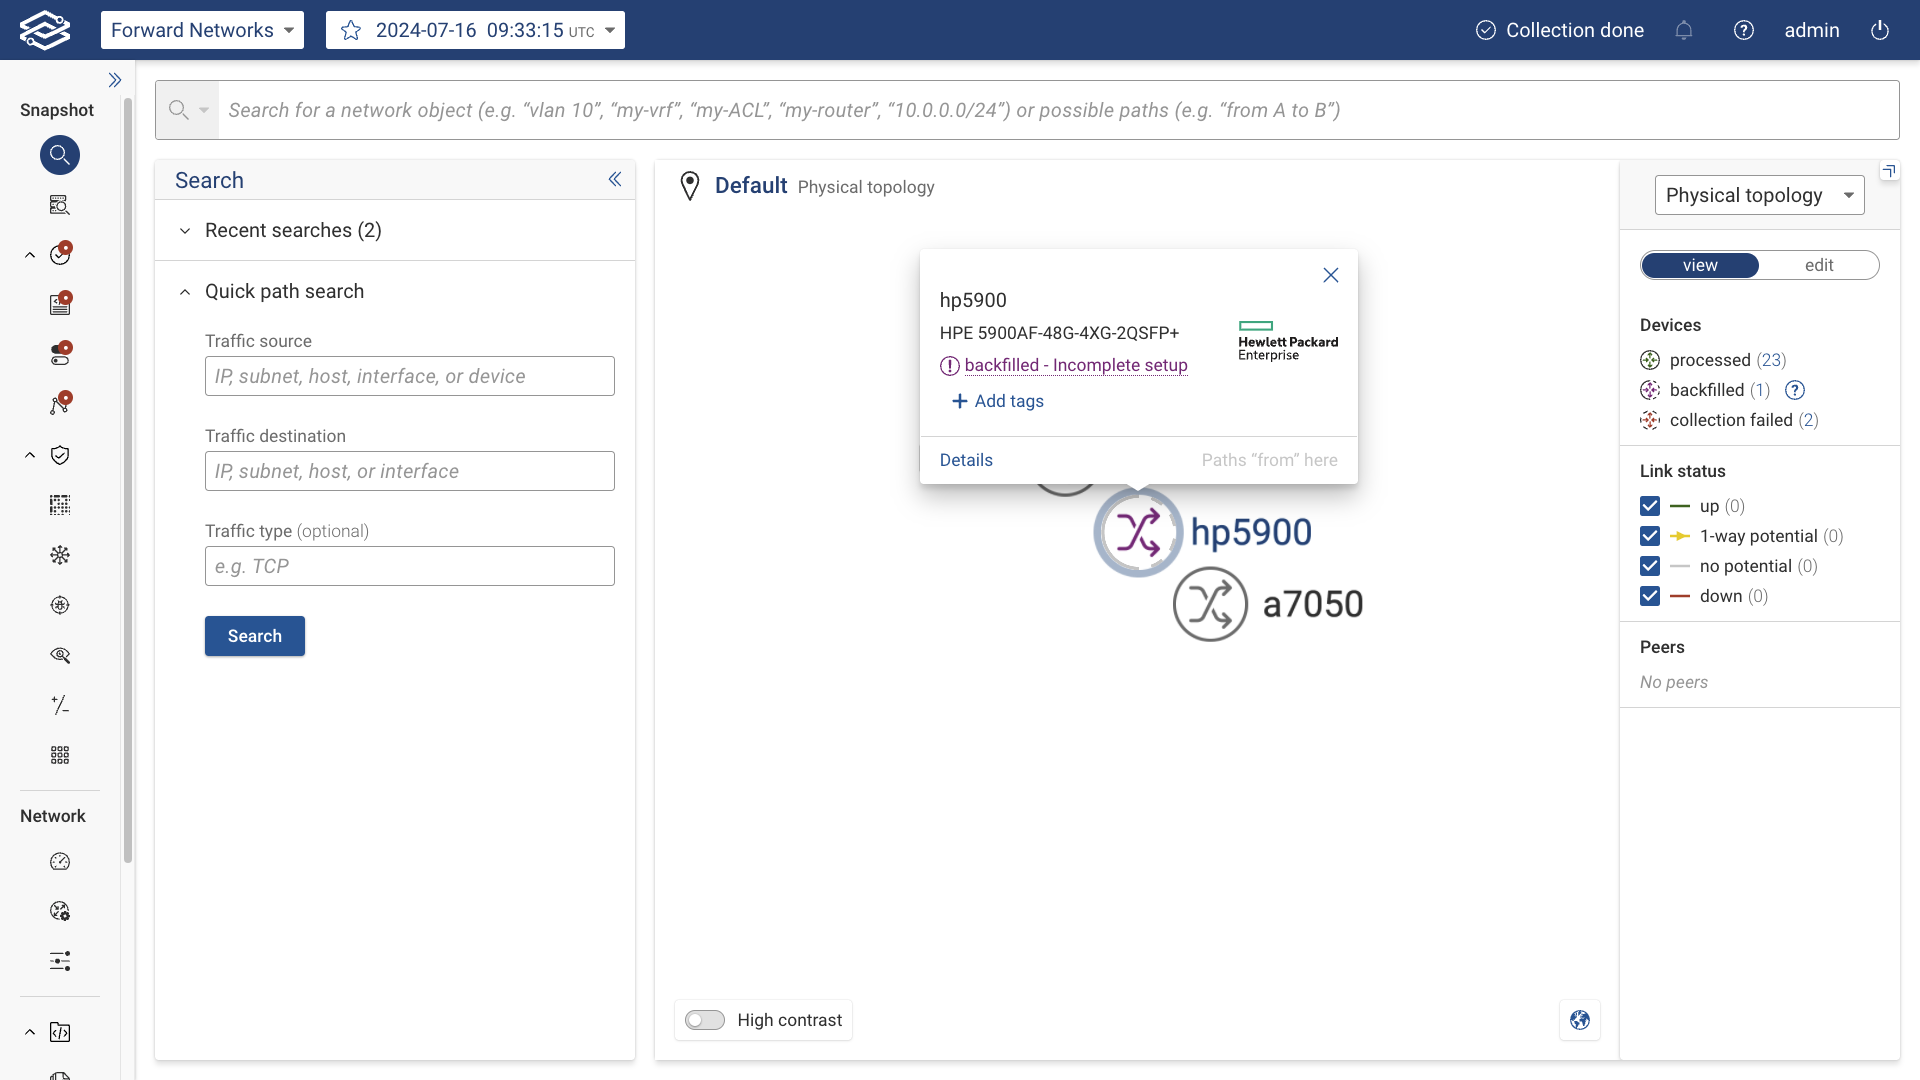
Task: Click the blue Search button
Action: 254,636
